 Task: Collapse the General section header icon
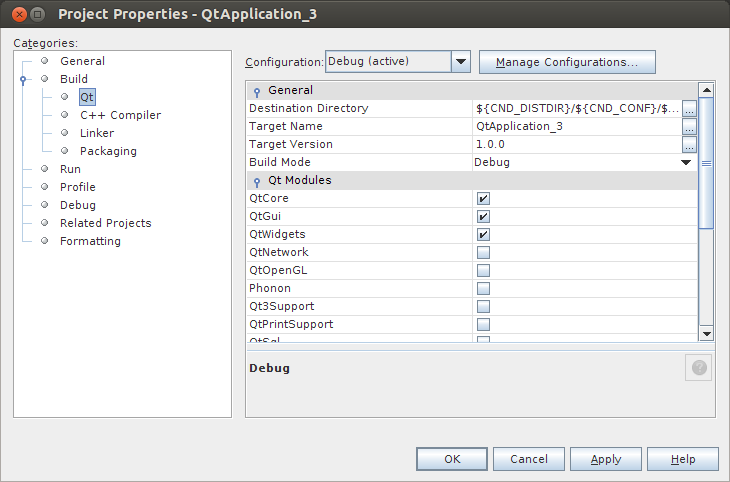[257, 91]
